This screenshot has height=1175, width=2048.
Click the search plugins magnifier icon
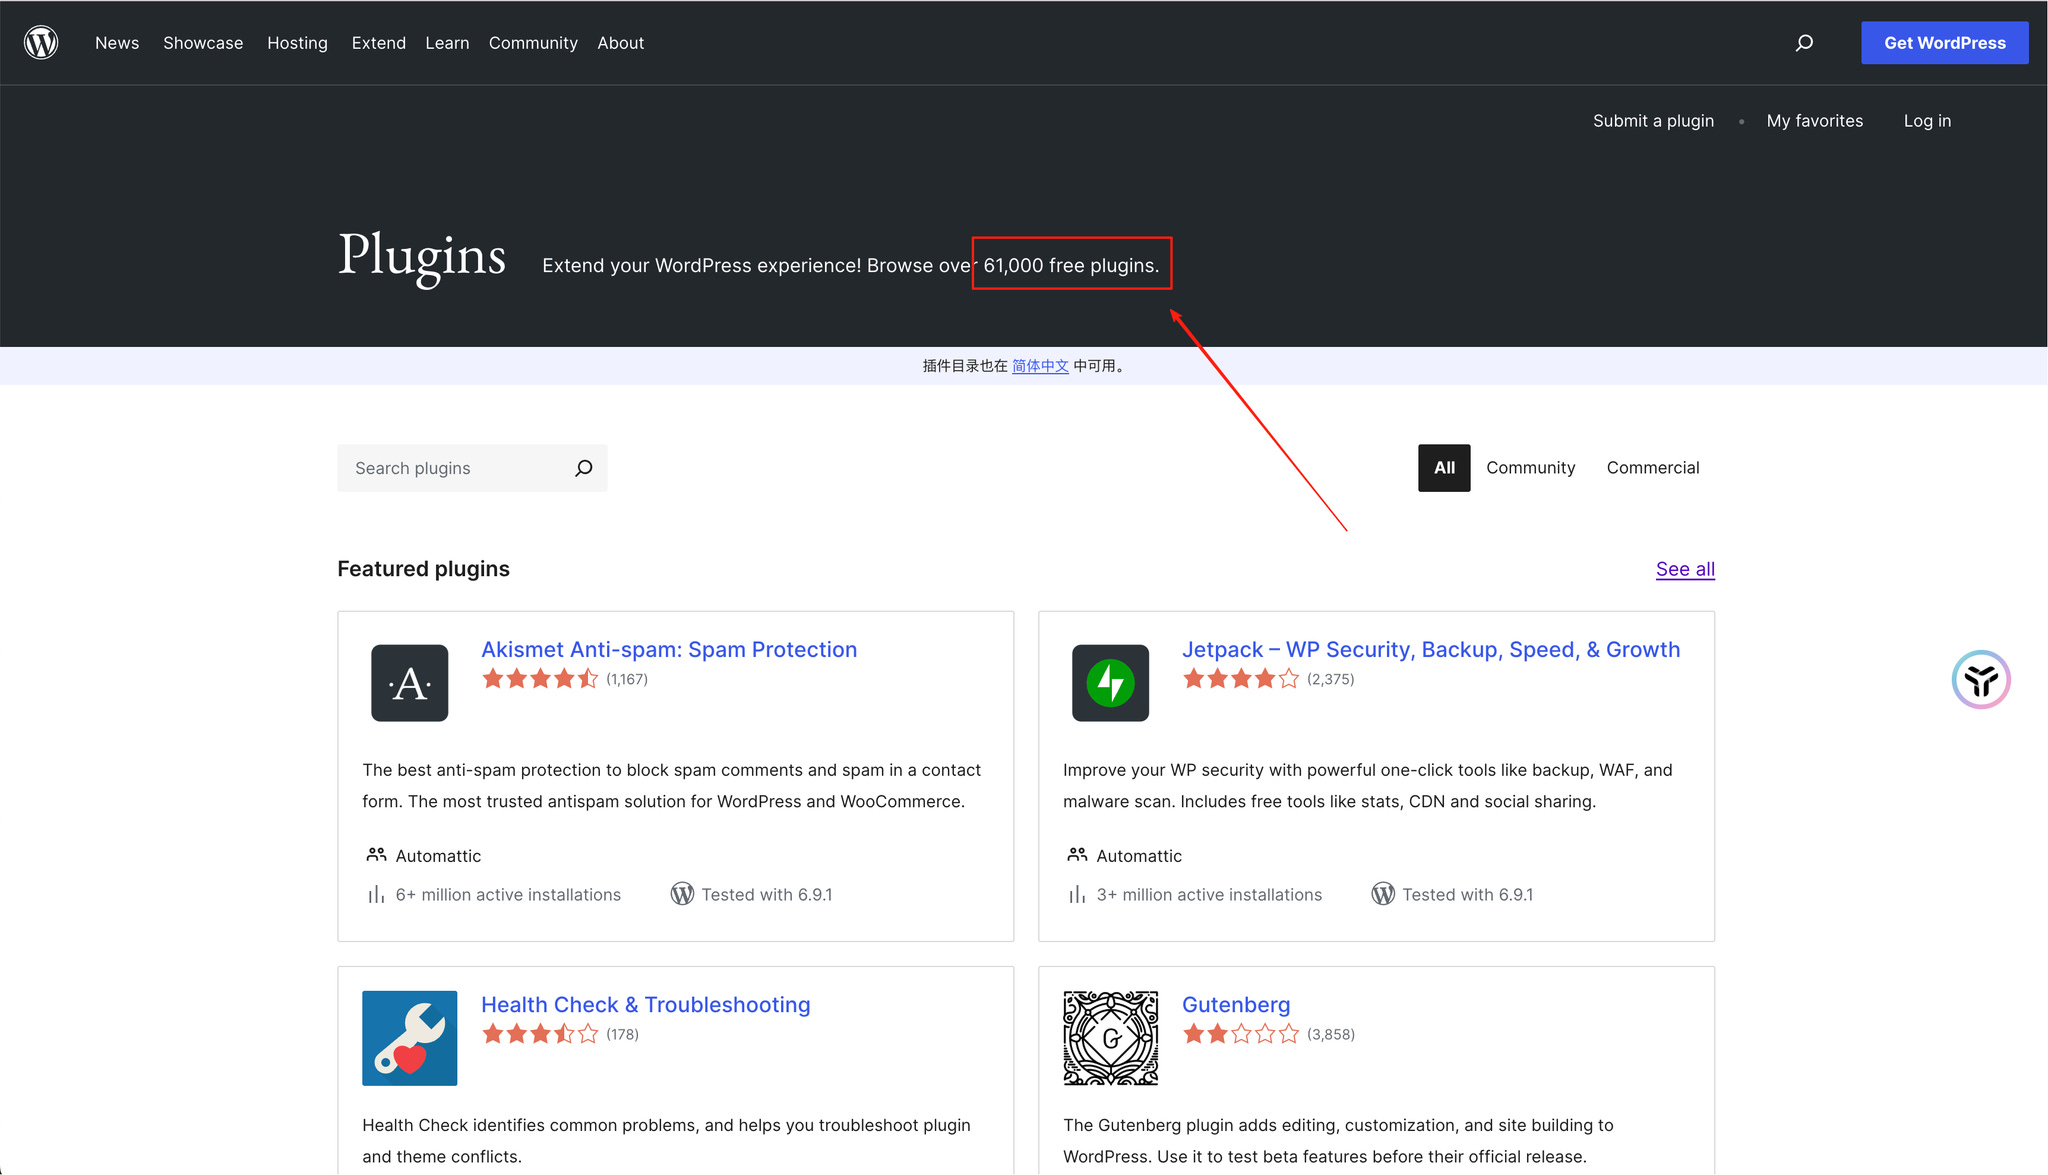point(584,468)
